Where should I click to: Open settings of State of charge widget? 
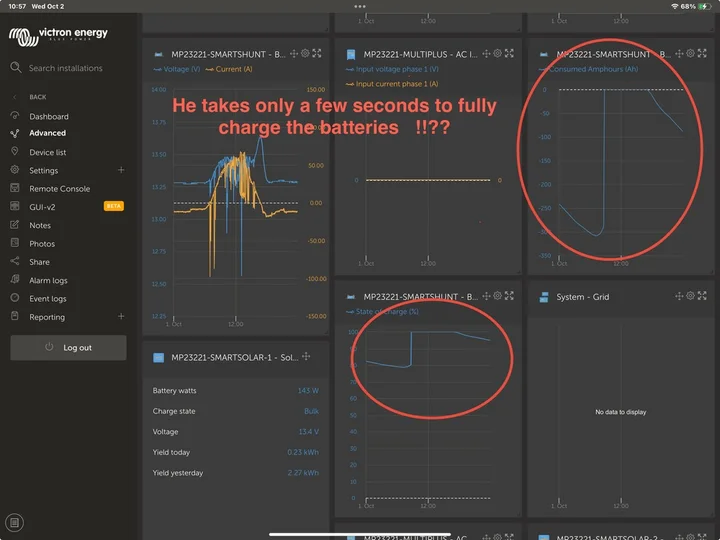pyautogui.click(x=497, y=296)
